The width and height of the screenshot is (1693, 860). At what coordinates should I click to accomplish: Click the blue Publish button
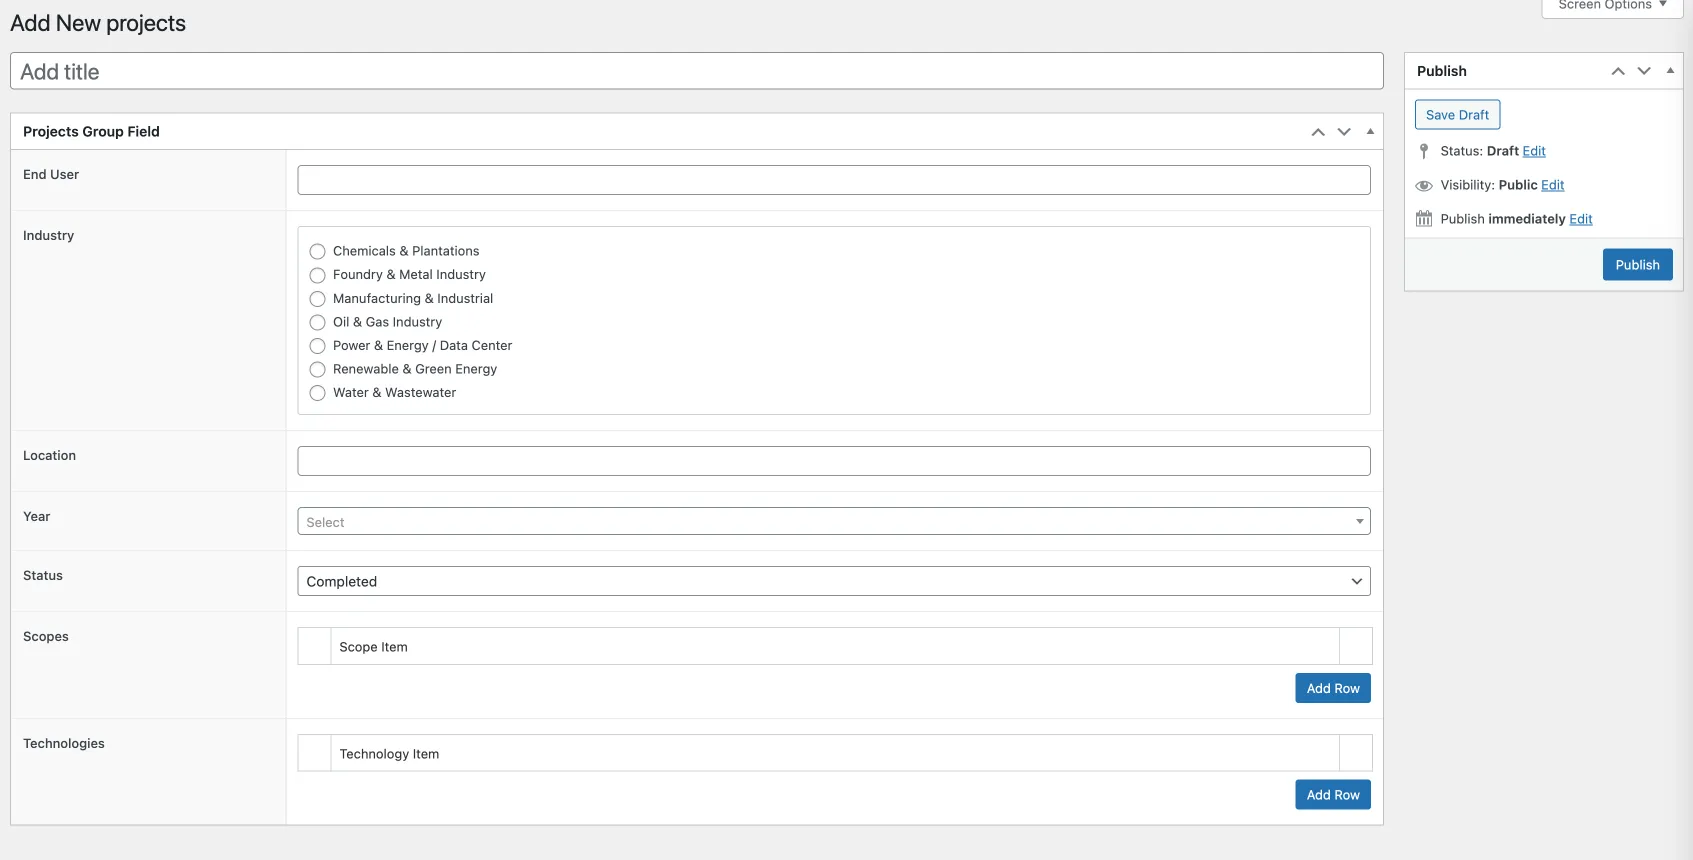[x=1637, y=265]
